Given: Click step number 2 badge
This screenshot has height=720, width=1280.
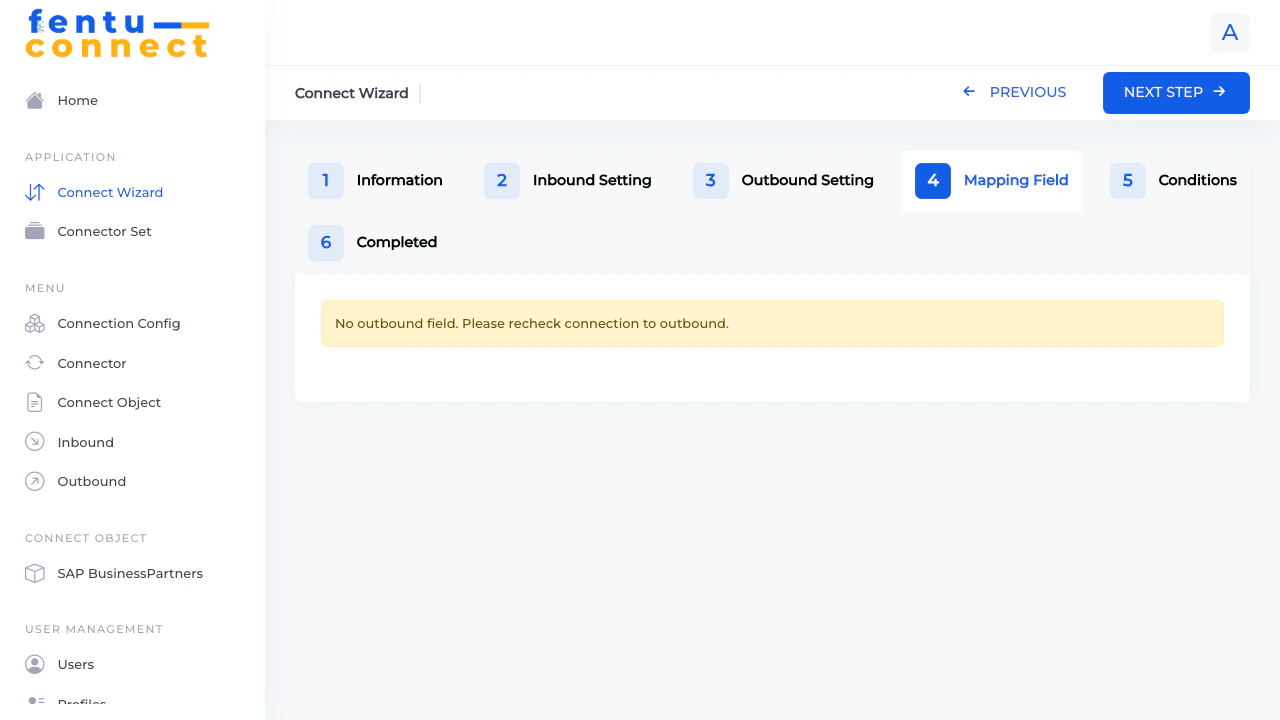Looking at the screenshot, I should [x=502, y=181].
